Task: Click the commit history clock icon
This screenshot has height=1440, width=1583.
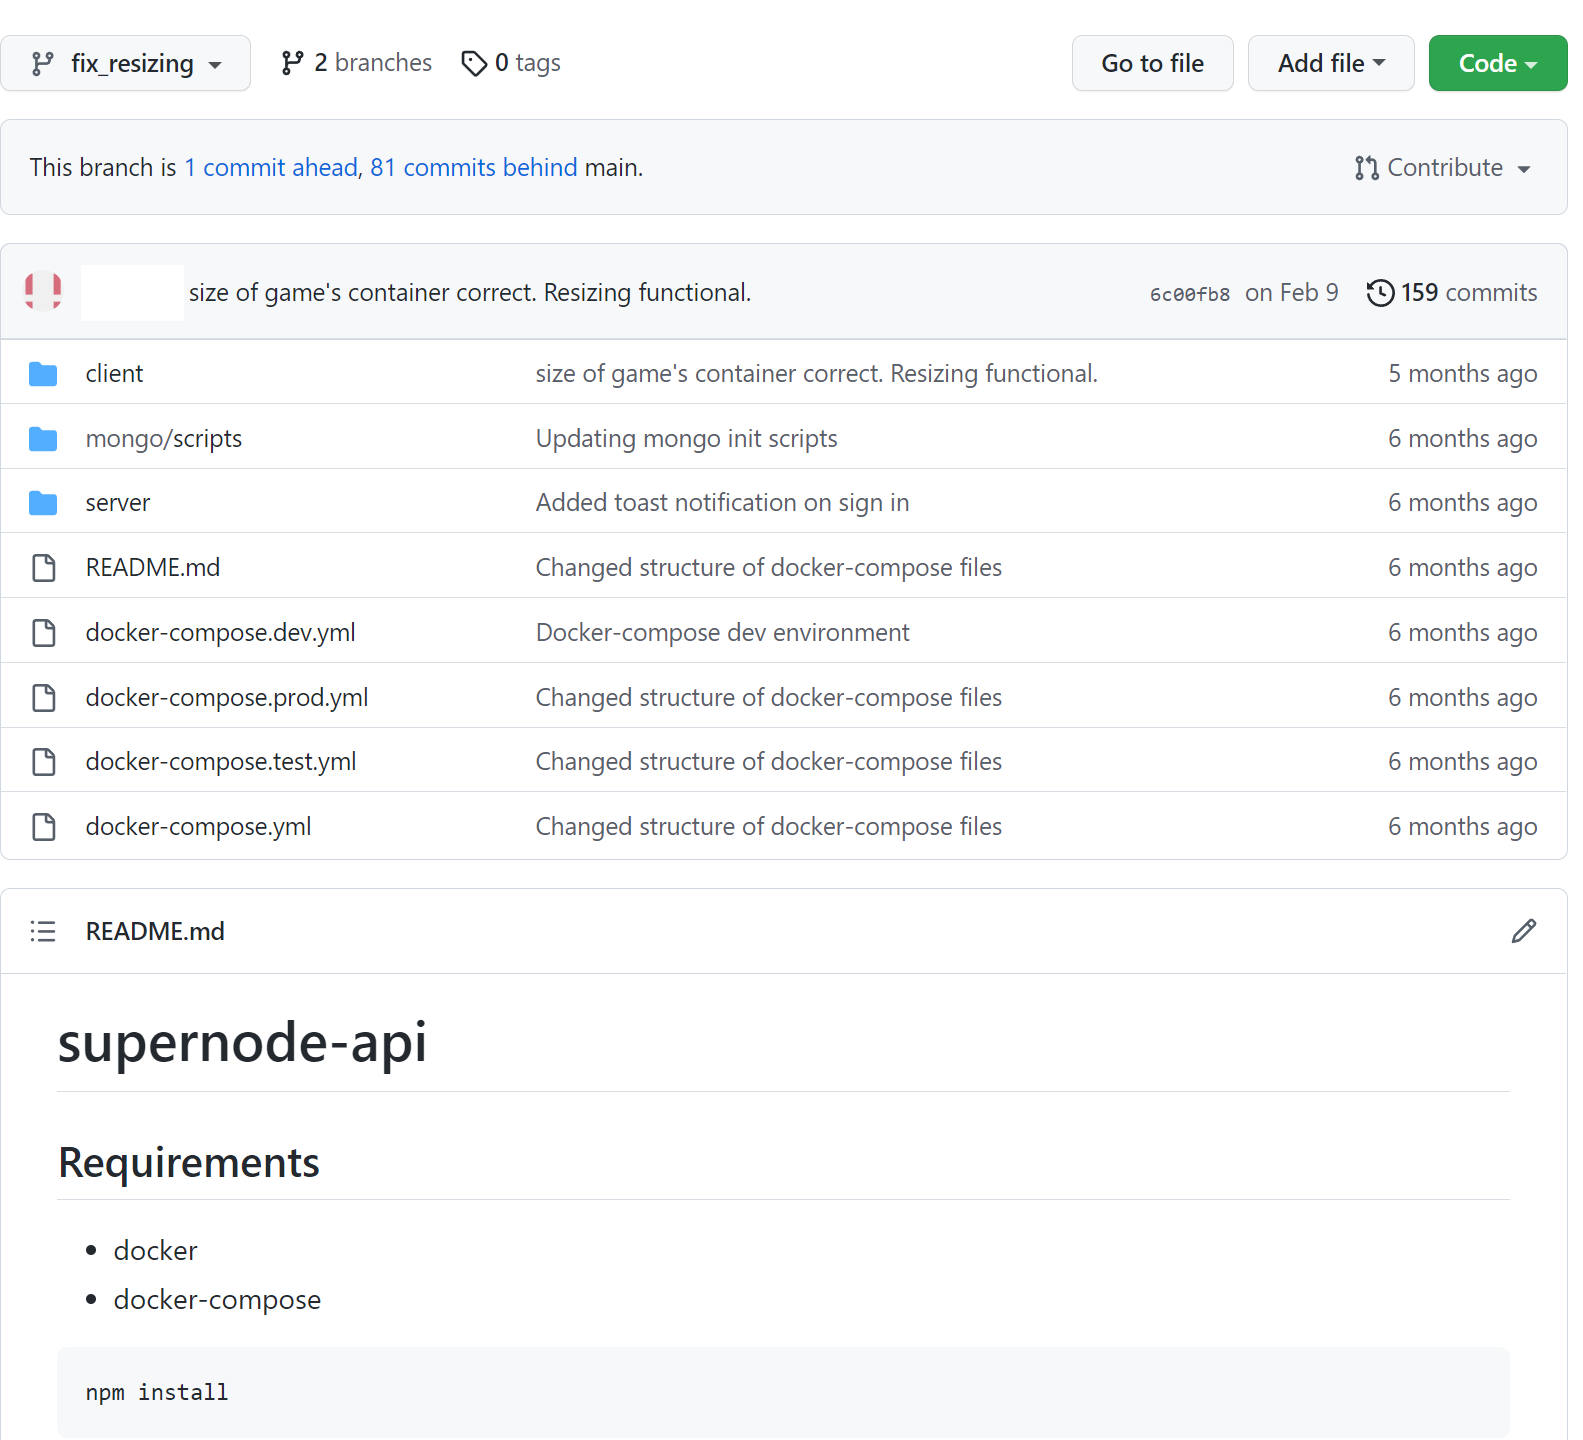Action: click(1380, 293)
